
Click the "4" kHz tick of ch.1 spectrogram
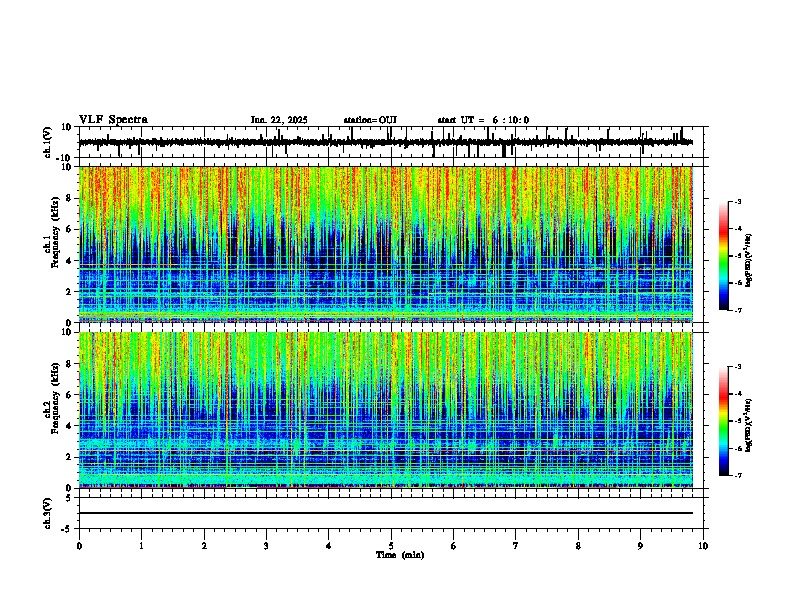(x=70, y=261)
